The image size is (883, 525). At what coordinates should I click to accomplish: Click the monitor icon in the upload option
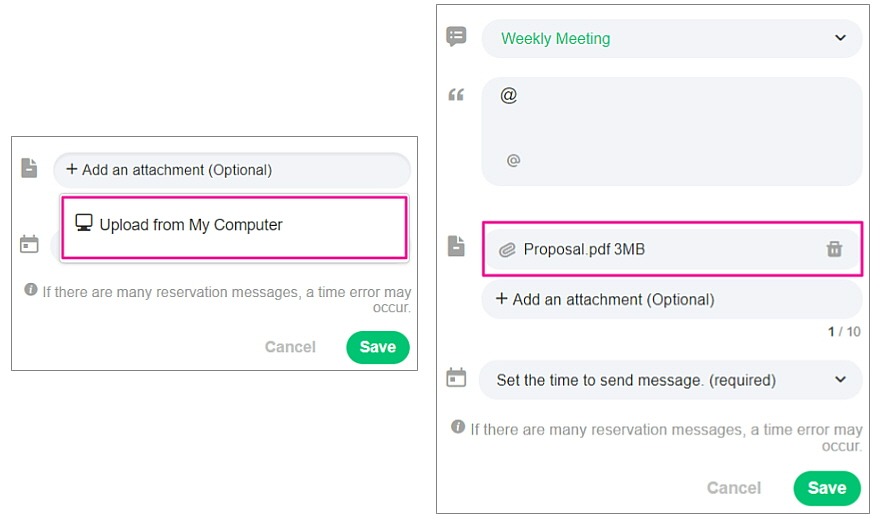[84, 223]
